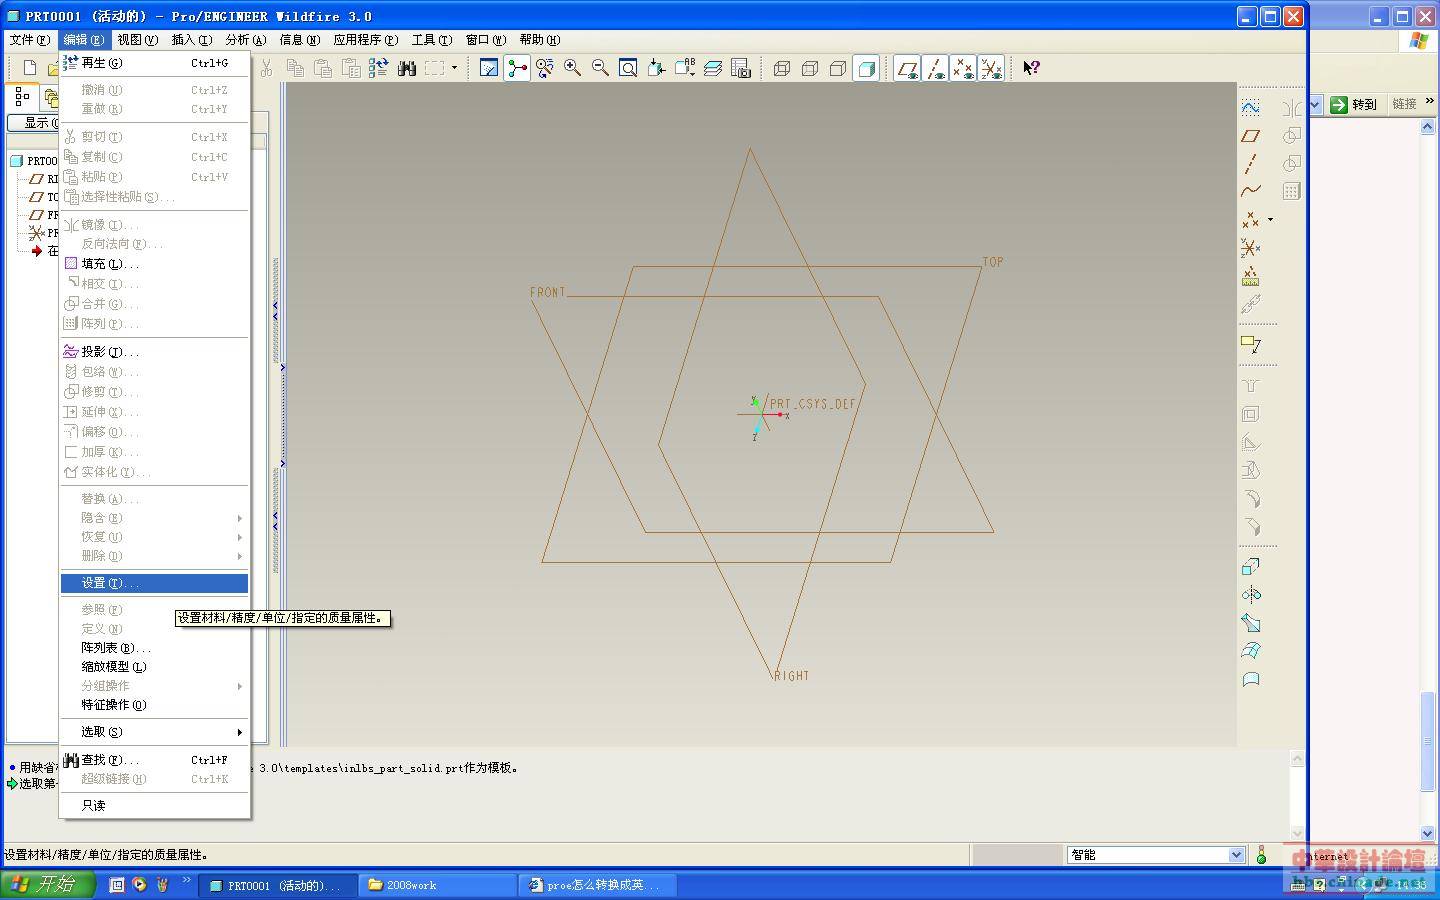
Task: Click 链接 in browser window toolbar
Action: coord(1404,104)
